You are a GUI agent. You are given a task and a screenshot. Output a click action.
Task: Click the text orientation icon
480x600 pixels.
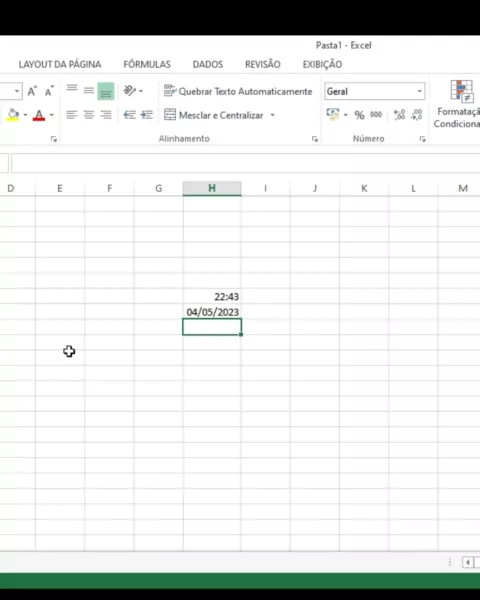click(x=130, y=91)
